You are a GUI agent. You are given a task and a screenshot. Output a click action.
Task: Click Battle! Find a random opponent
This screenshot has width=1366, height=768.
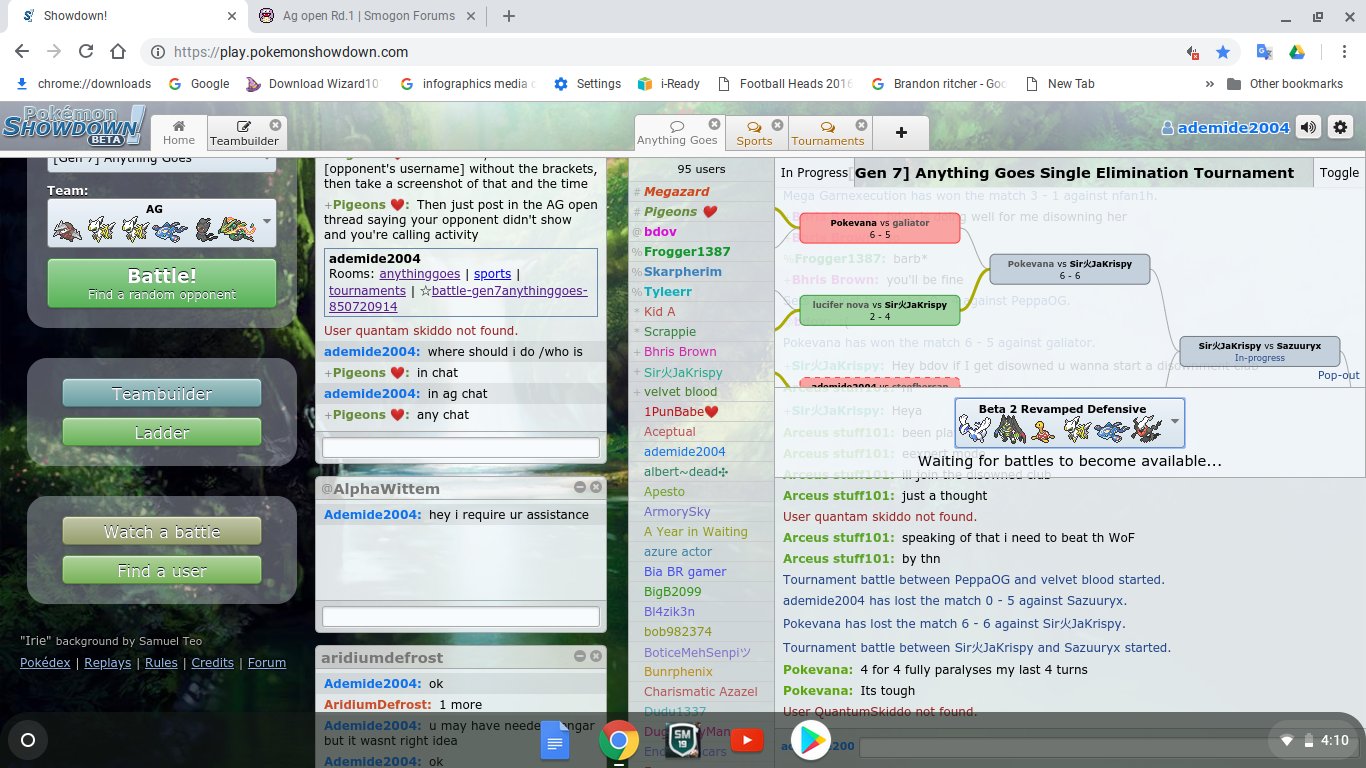(x=162, y=283)
